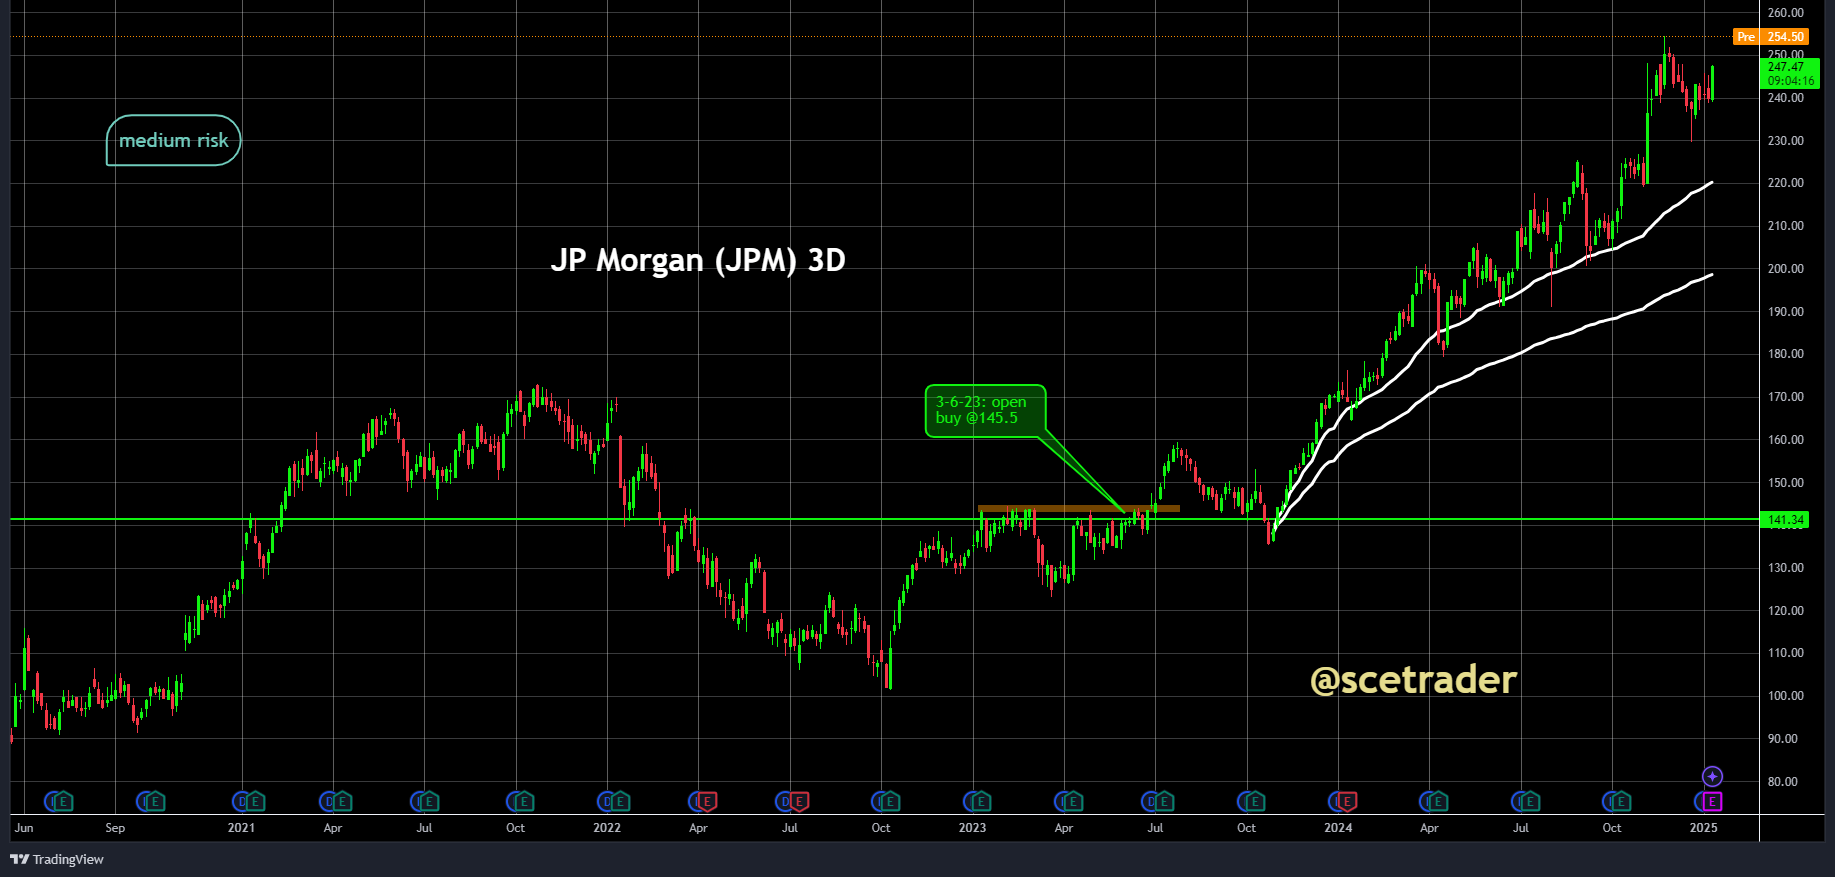The width and height of the screenshot is (1835, 877).
Task: Open the green earnings icon at Jul 2021
Action: [428, 801]
